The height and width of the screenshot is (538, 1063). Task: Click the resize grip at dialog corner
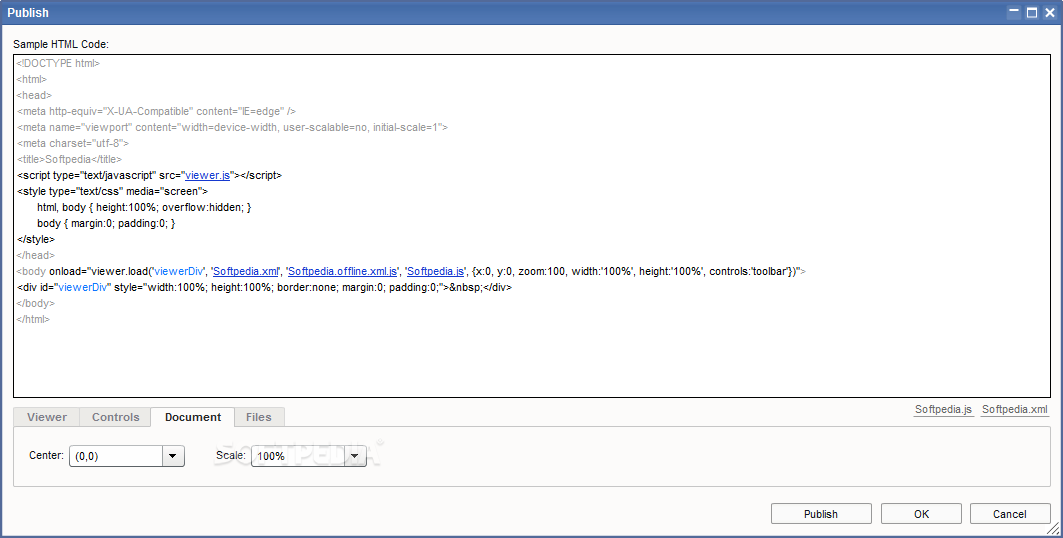click(x=1055, y=530)
